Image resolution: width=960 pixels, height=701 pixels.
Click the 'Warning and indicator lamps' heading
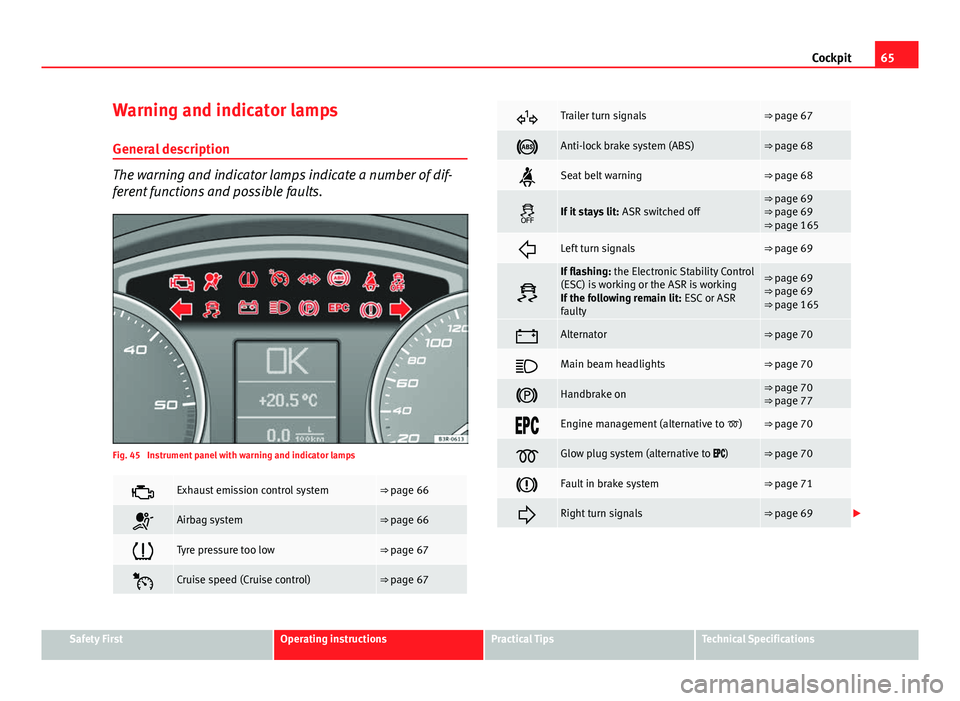[x=225, y=110]
